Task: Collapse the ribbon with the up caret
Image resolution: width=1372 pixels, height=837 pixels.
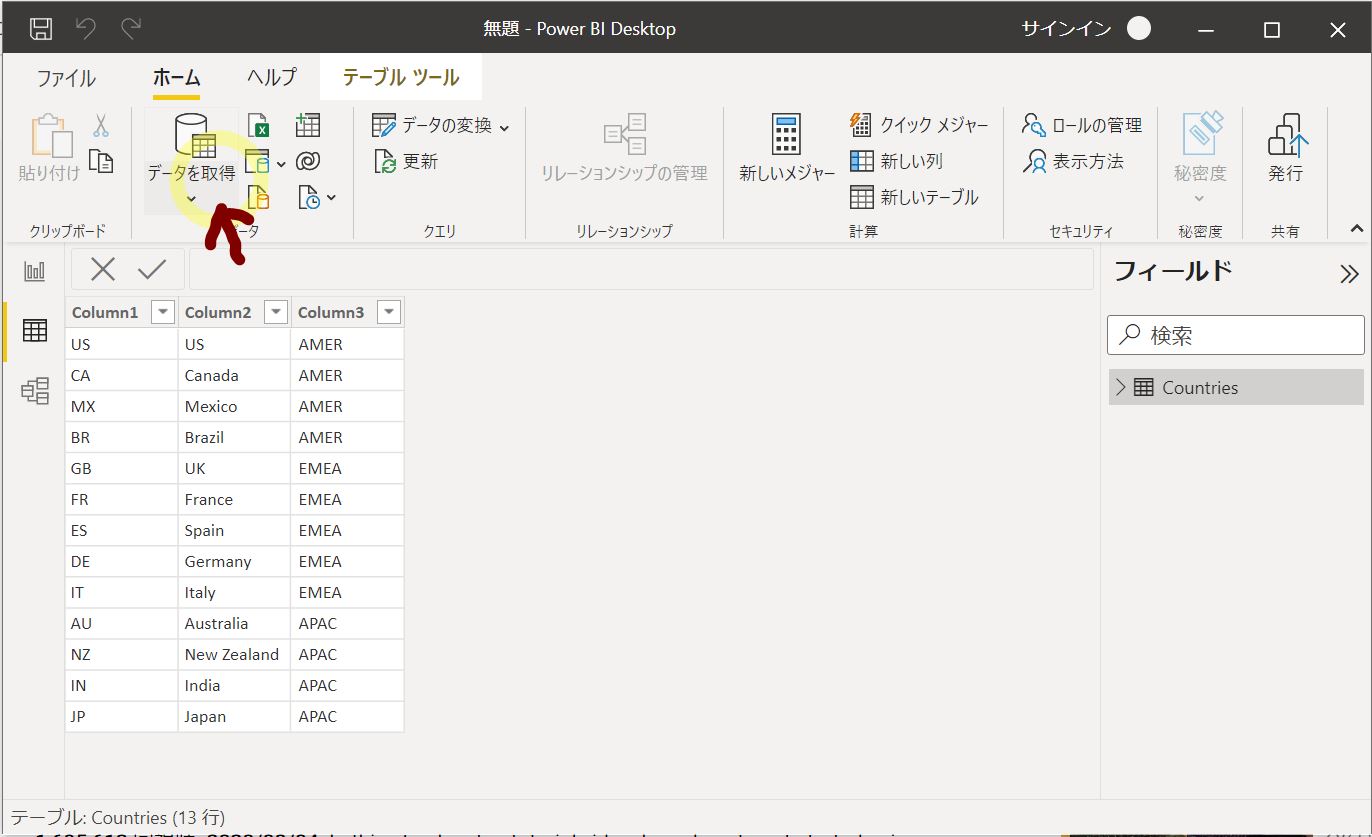Action: click(x=1357, y=229)
